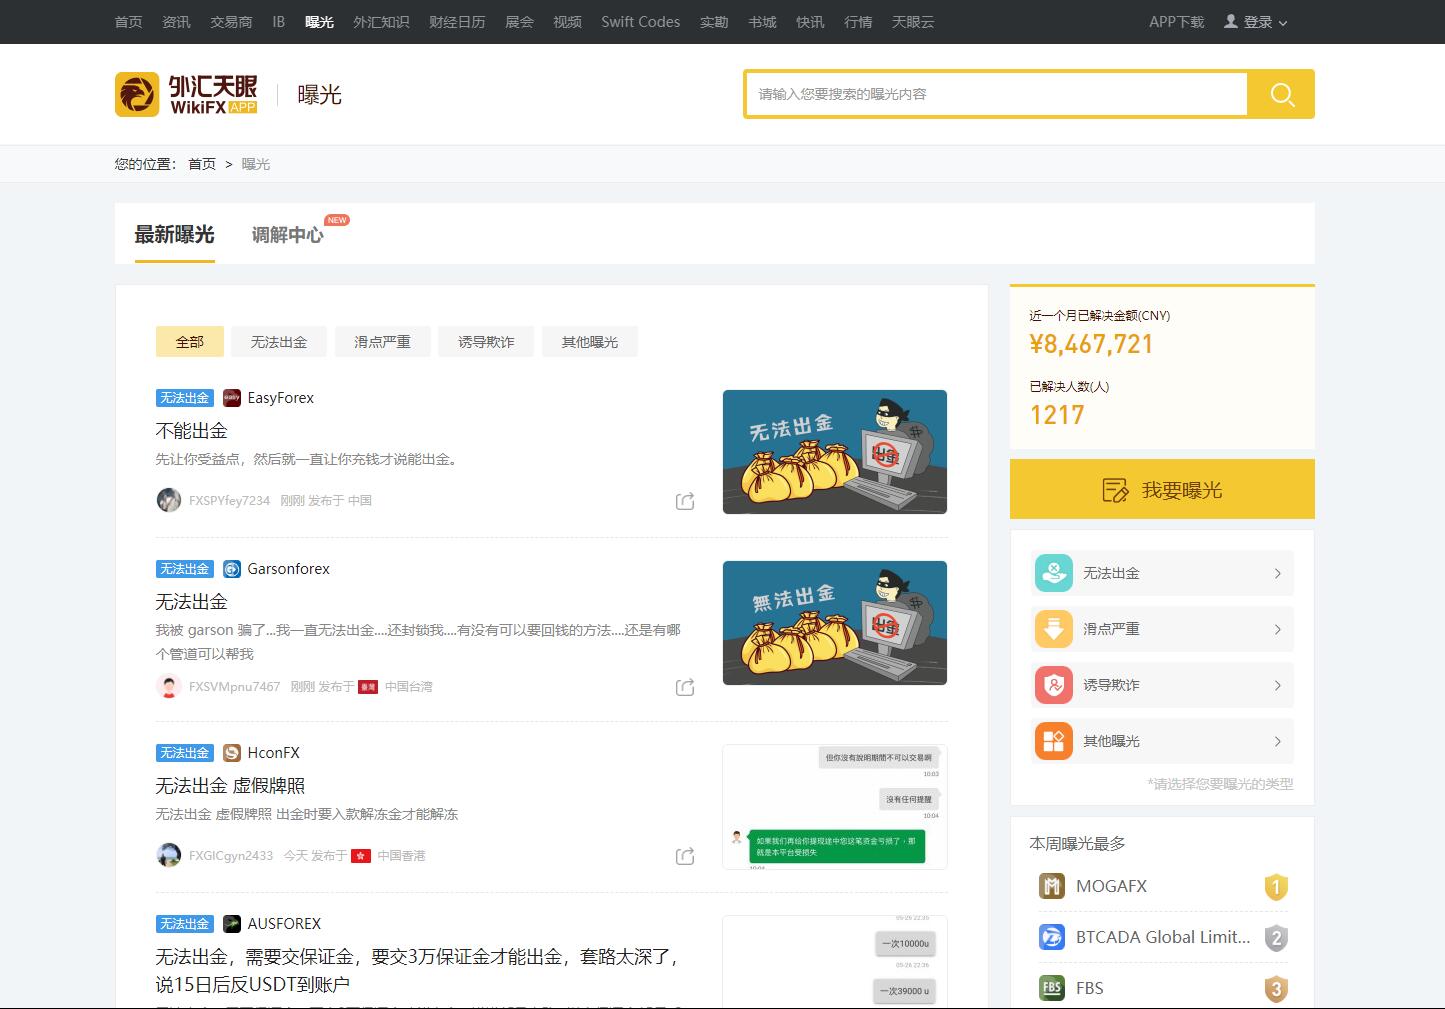The height and width of the screenshot is (1009, 1445).
Task: Click the exposure search input field
Action: pyautogui.click(x=996, y=94)
